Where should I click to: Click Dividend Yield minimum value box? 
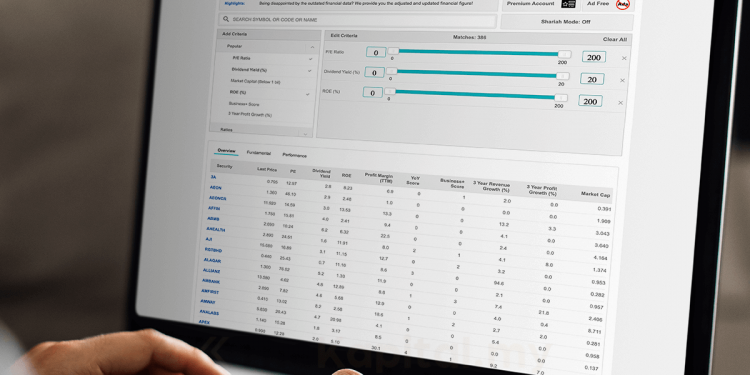coord(375,72)
